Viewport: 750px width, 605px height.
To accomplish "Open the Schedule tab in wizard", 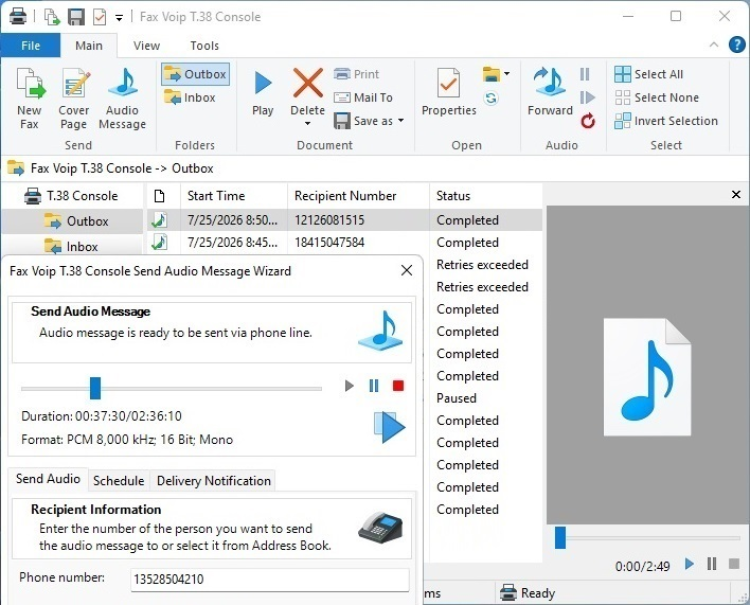I will [x=119, y=481].
